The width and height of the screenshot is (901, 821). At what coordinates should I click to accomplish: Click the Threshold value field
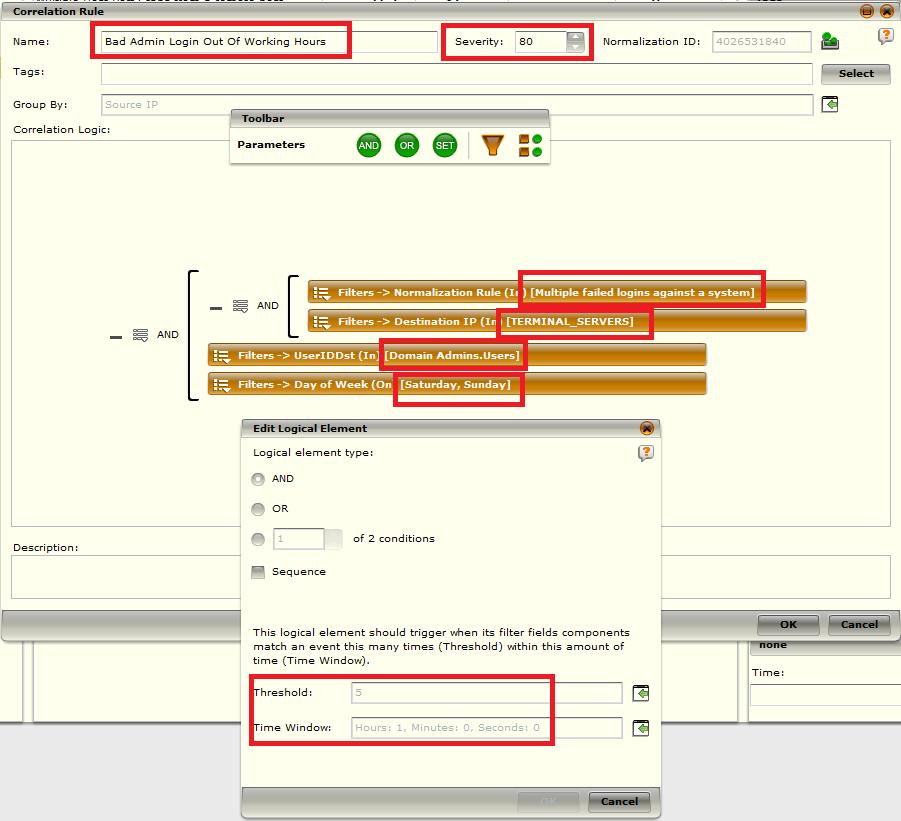pyautogui.click(x=487, y=693)
